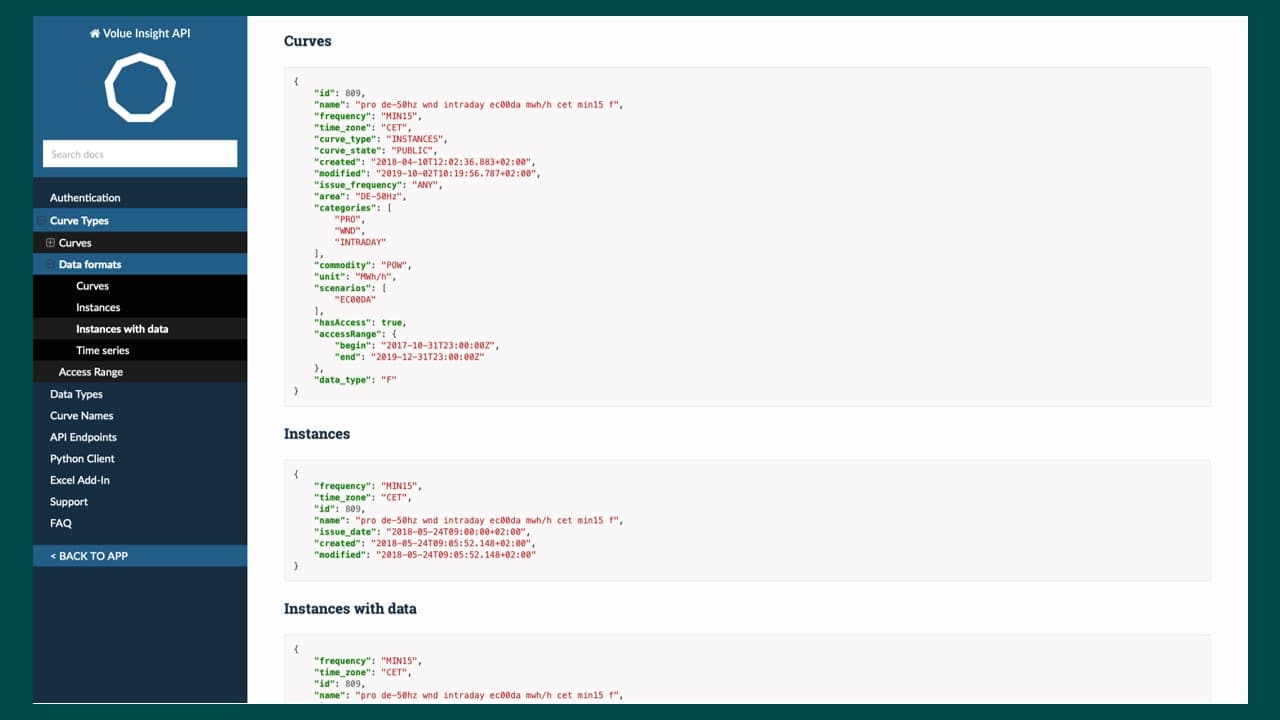
Task: Click the home icon beside Volue Insight API
Action: pyautogui.click(x=95, y=34)
